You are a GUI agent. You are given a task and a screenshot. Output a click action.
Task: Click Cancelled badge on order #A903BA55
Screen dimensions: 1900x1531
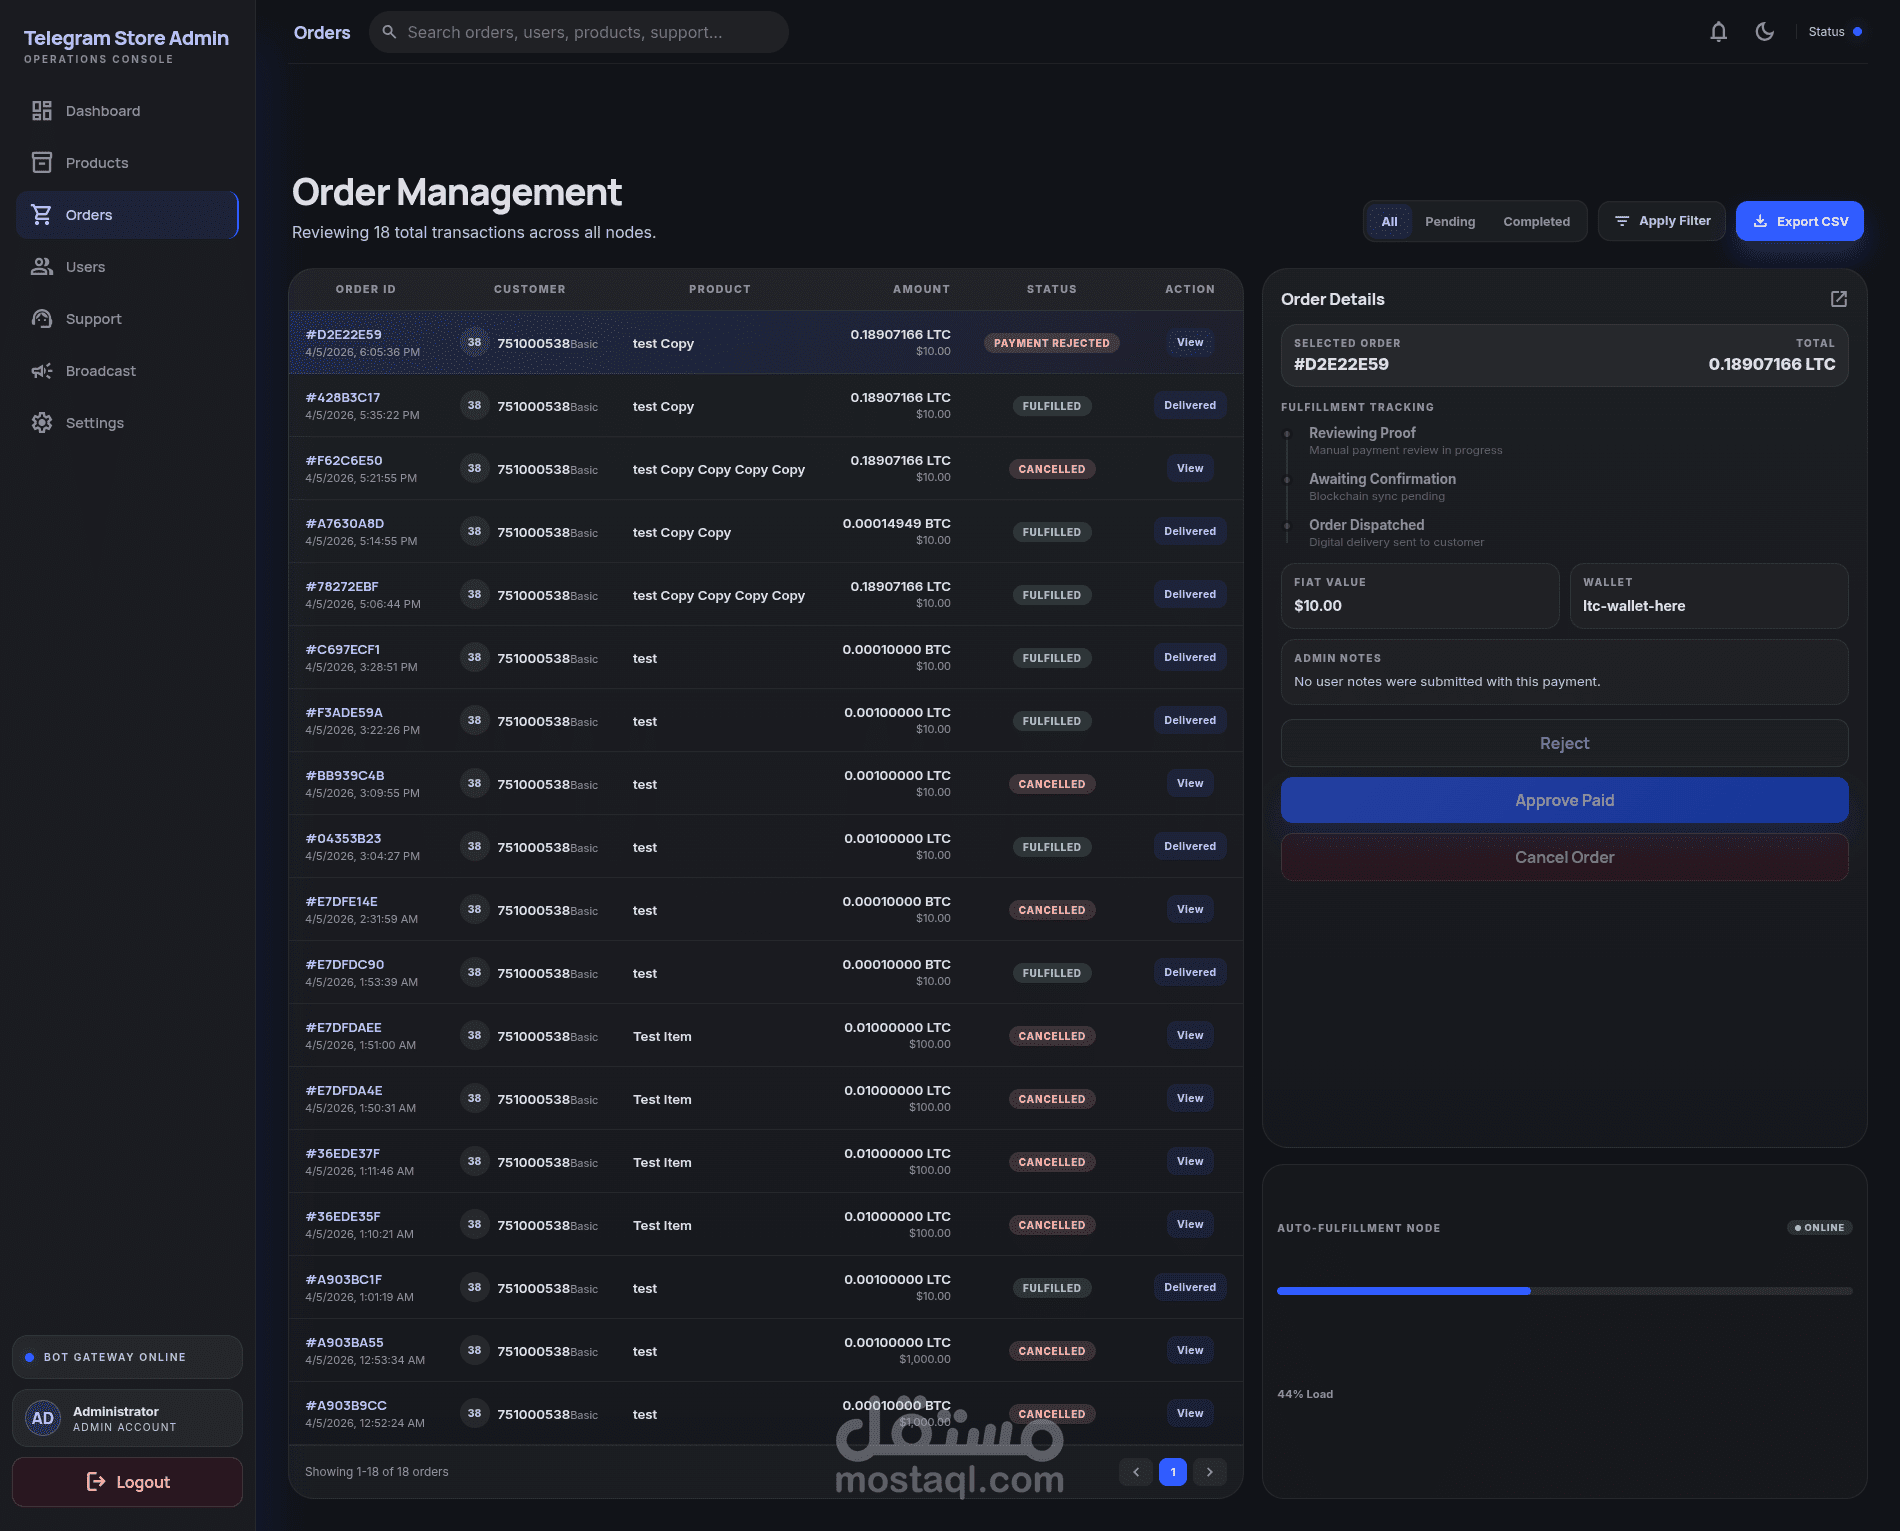pos(1051,1351)
